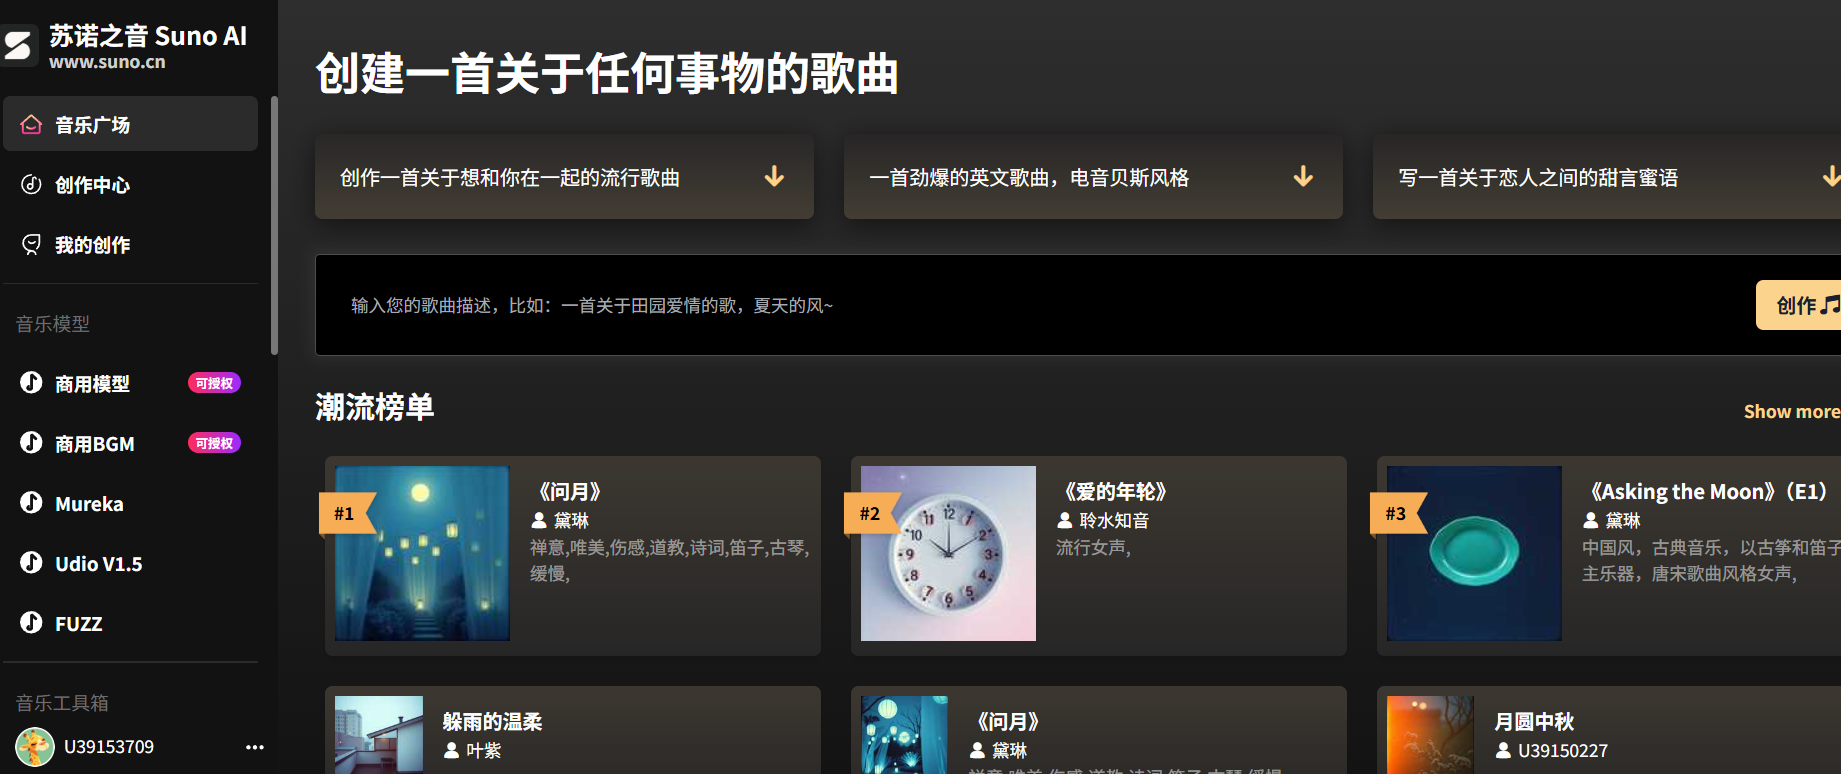Click the Suno AI logo icon
1841x774 pixels.
(x=19, y=46)
